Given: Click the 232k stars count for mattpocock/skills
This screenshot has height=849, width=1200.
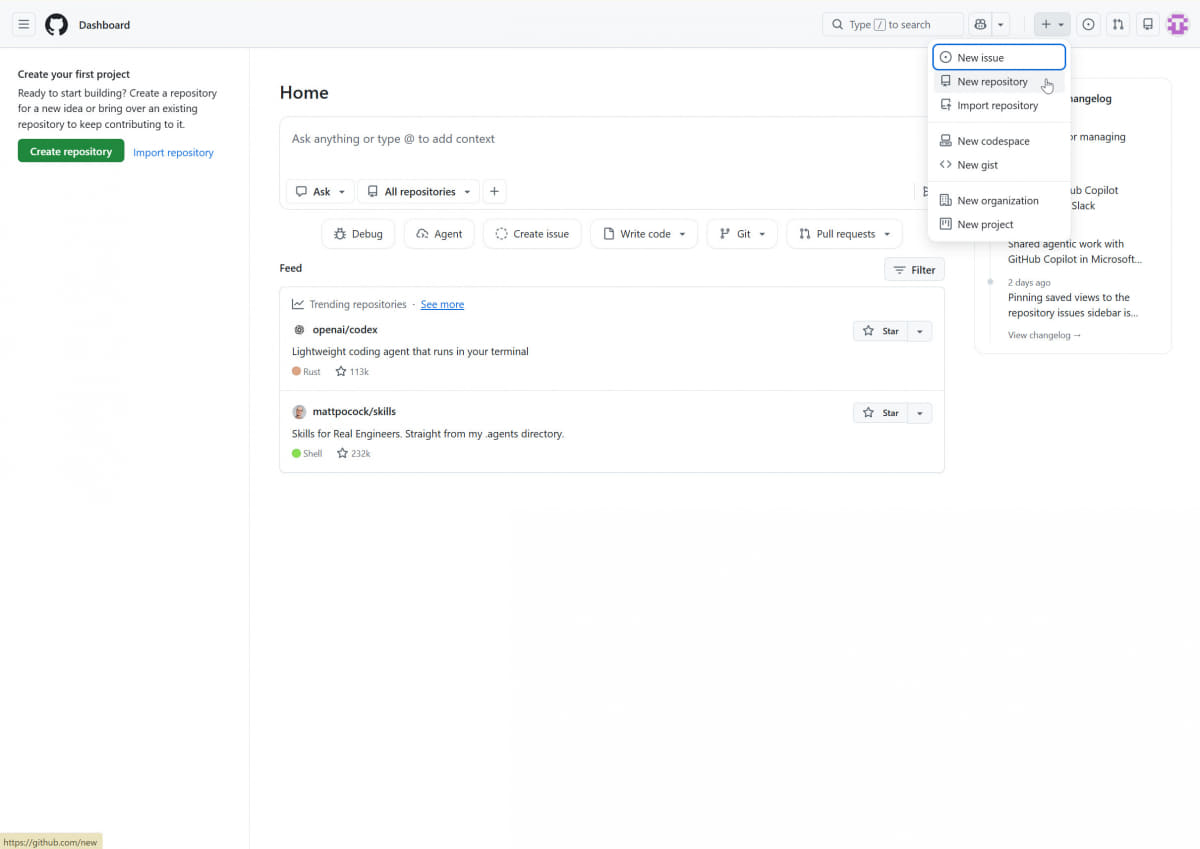Looking at the screenshot, I should 353,454.
